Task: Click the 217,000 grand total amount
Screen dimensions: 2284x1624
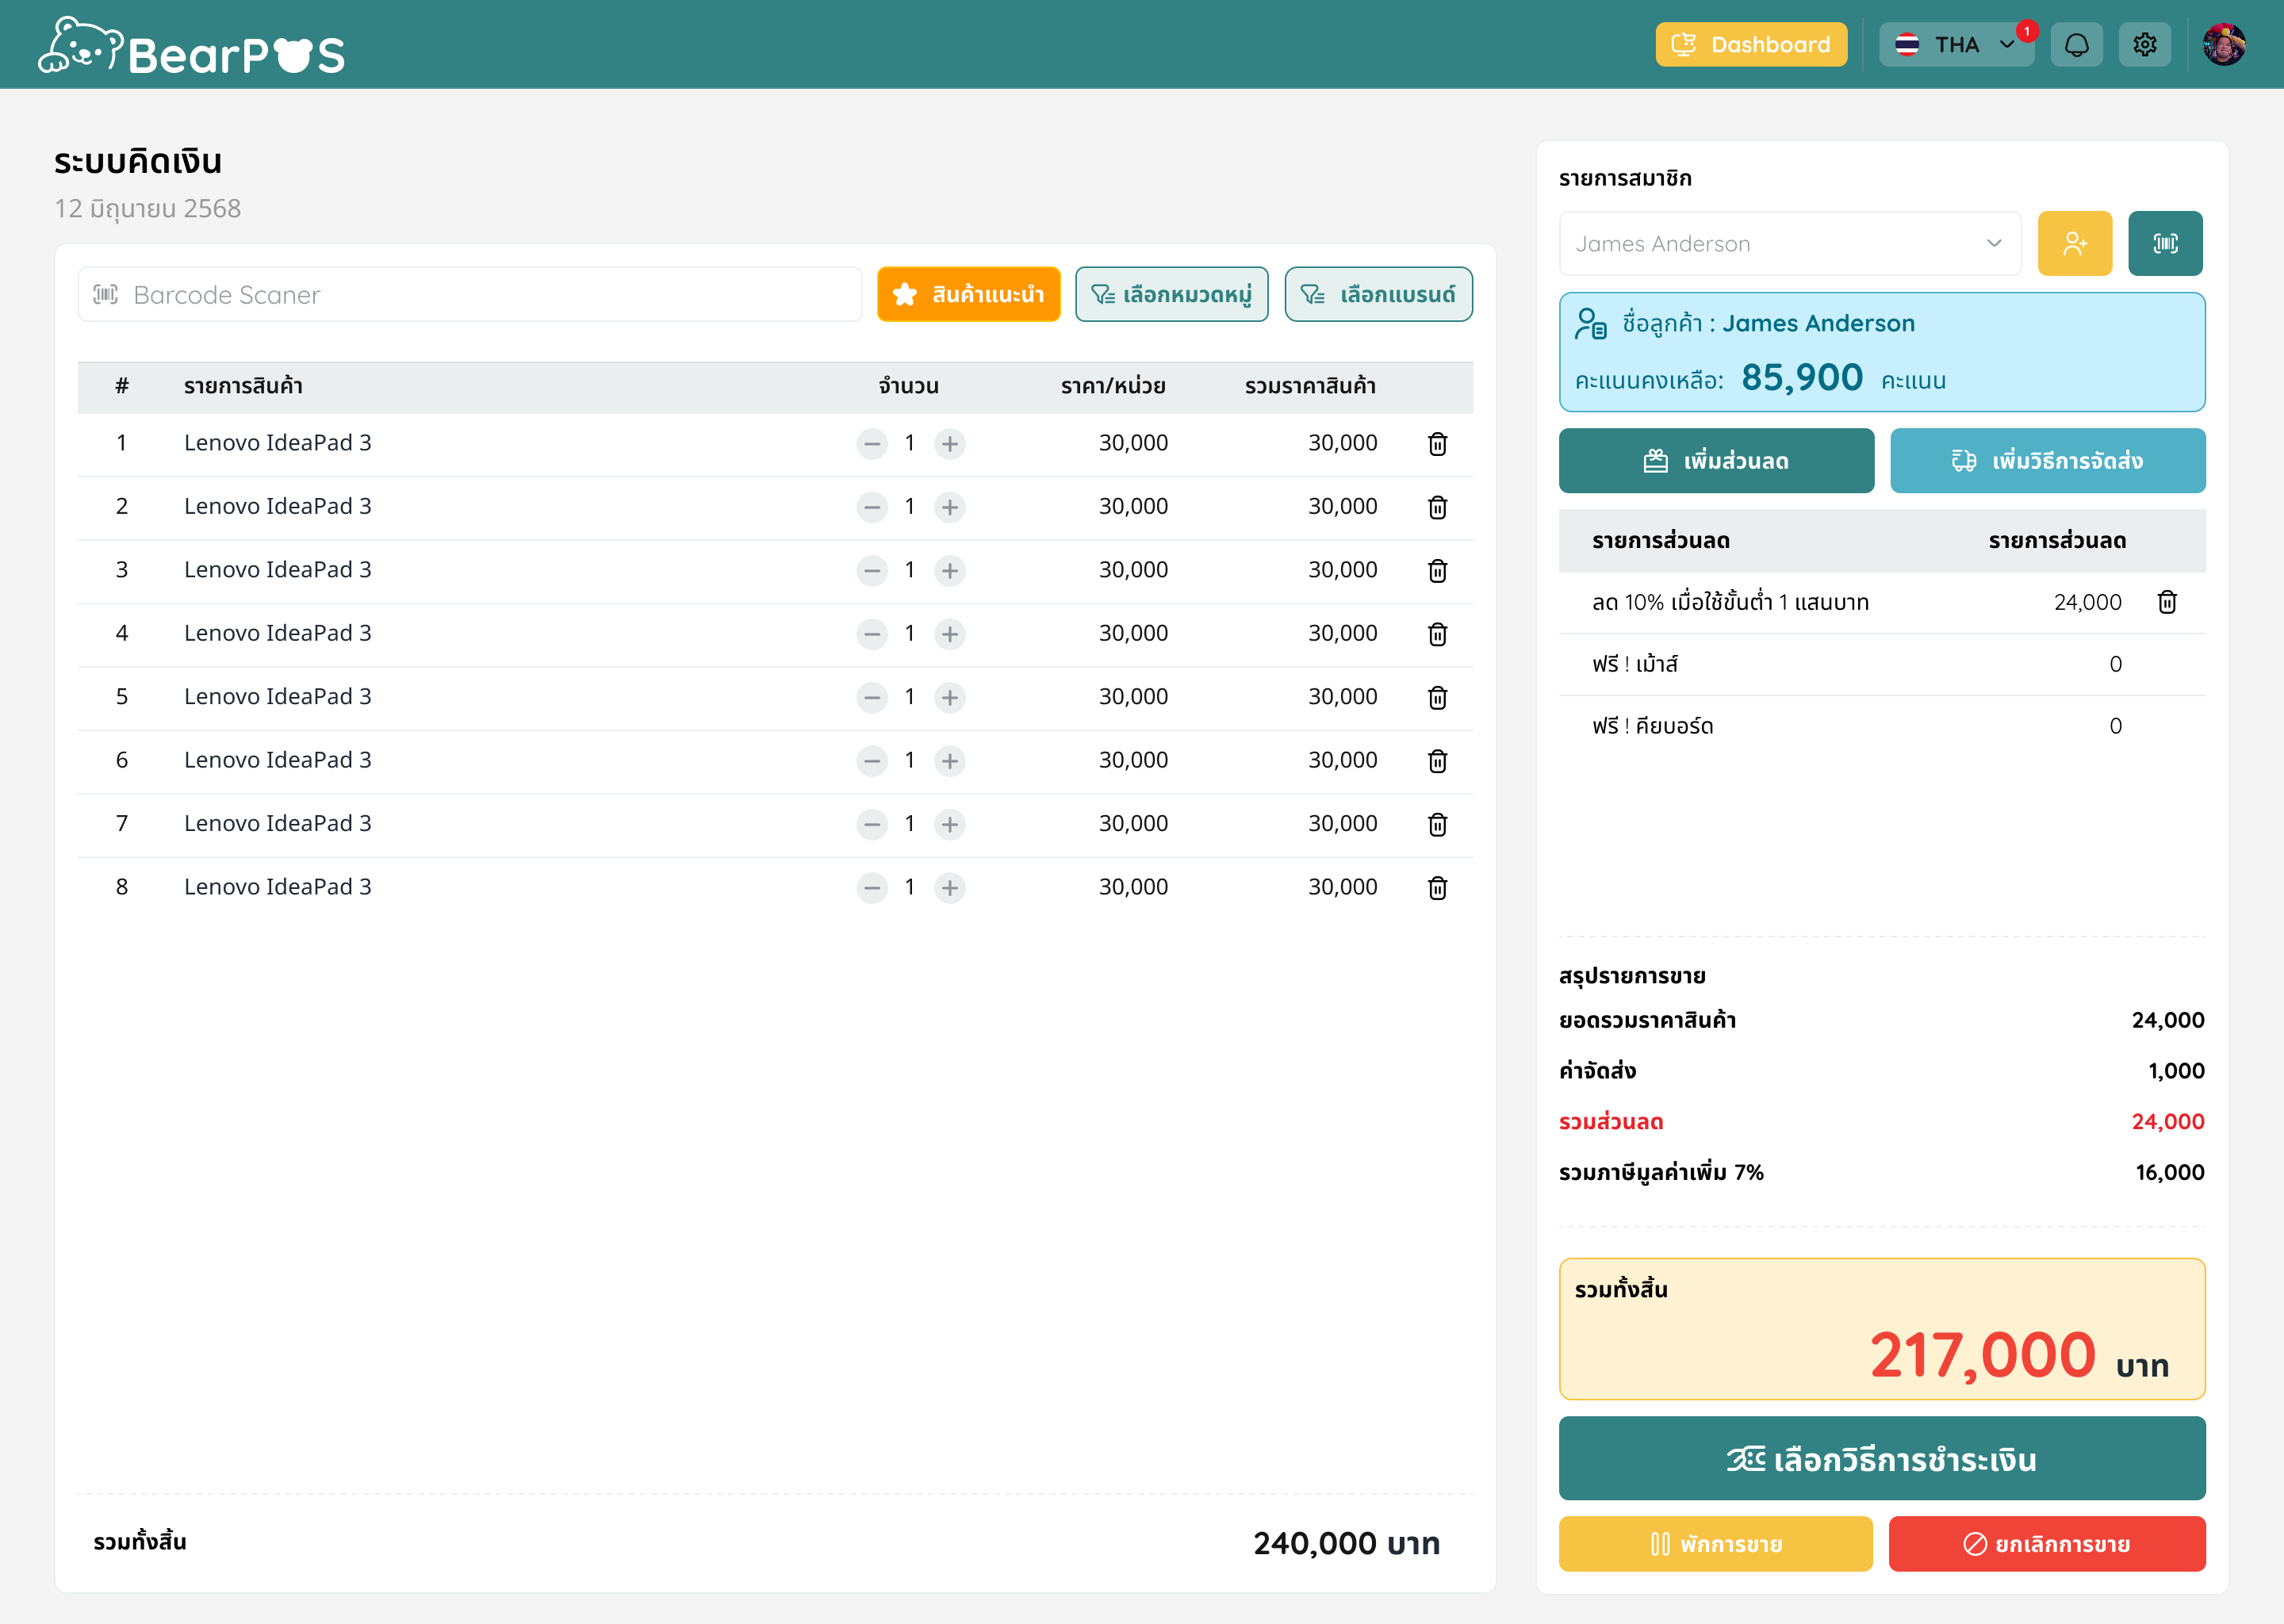Action: (x=1982, y=1355)
